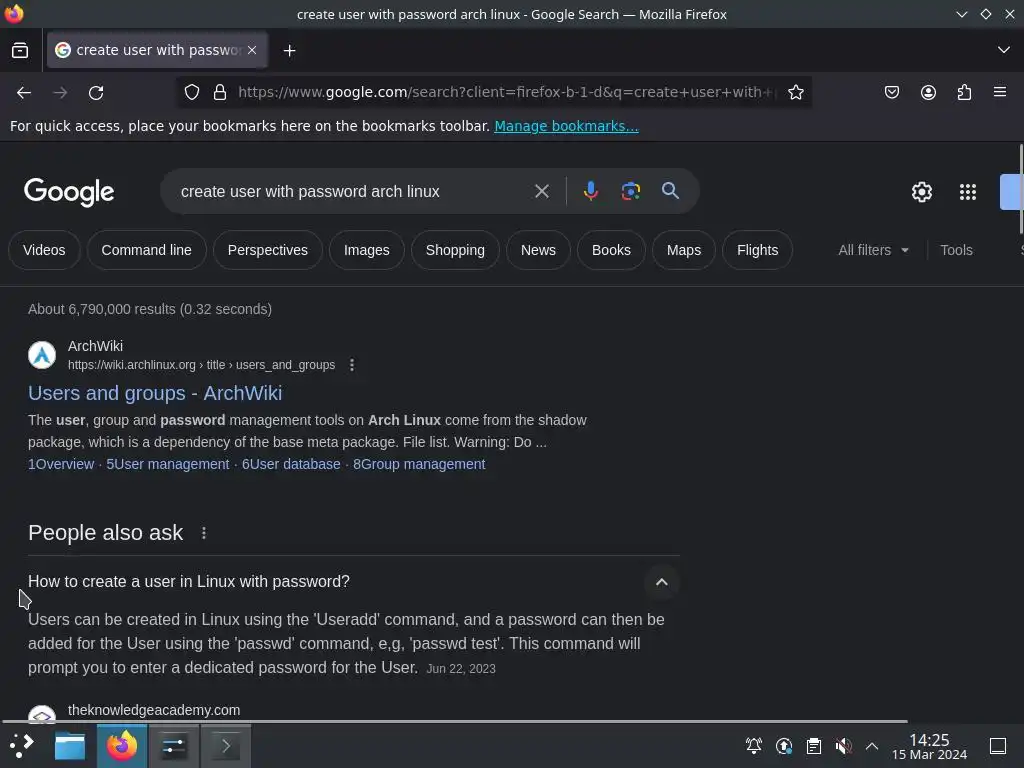Open the terminal from the taskbar
This screenshot has height=768, width=1024.
click(225, 746)
